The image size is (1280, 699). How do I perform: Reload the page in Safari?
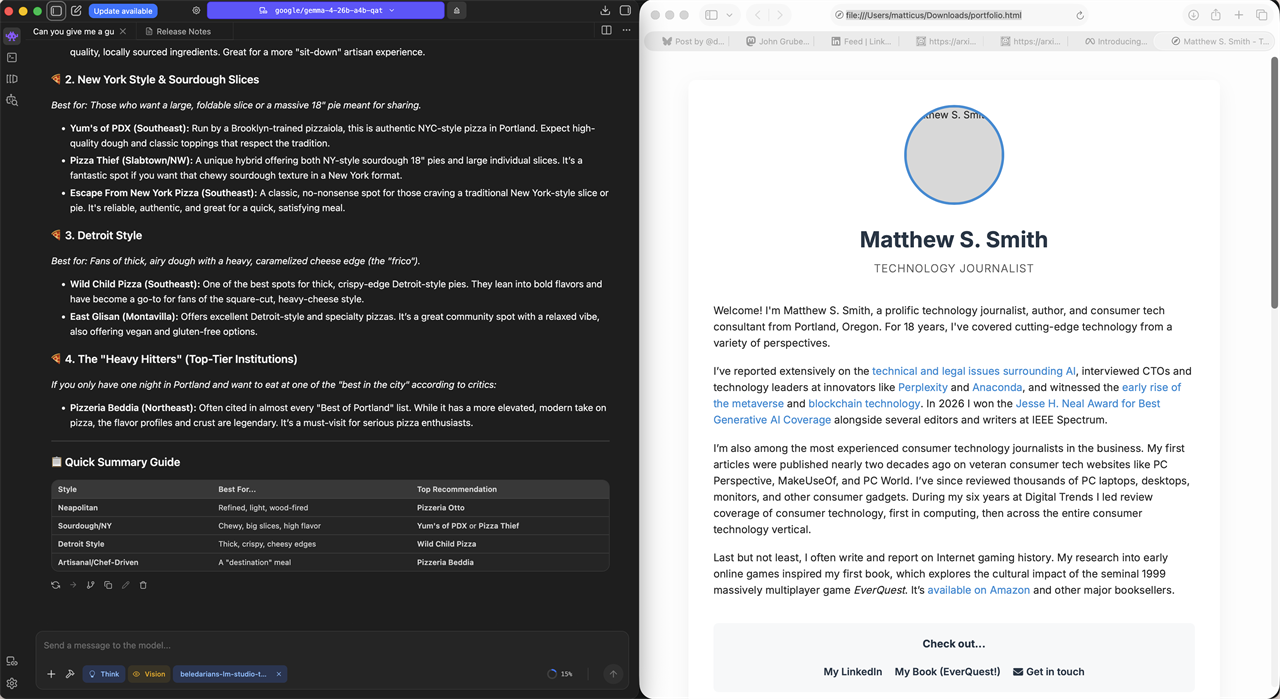click(x=1080, y=15)
